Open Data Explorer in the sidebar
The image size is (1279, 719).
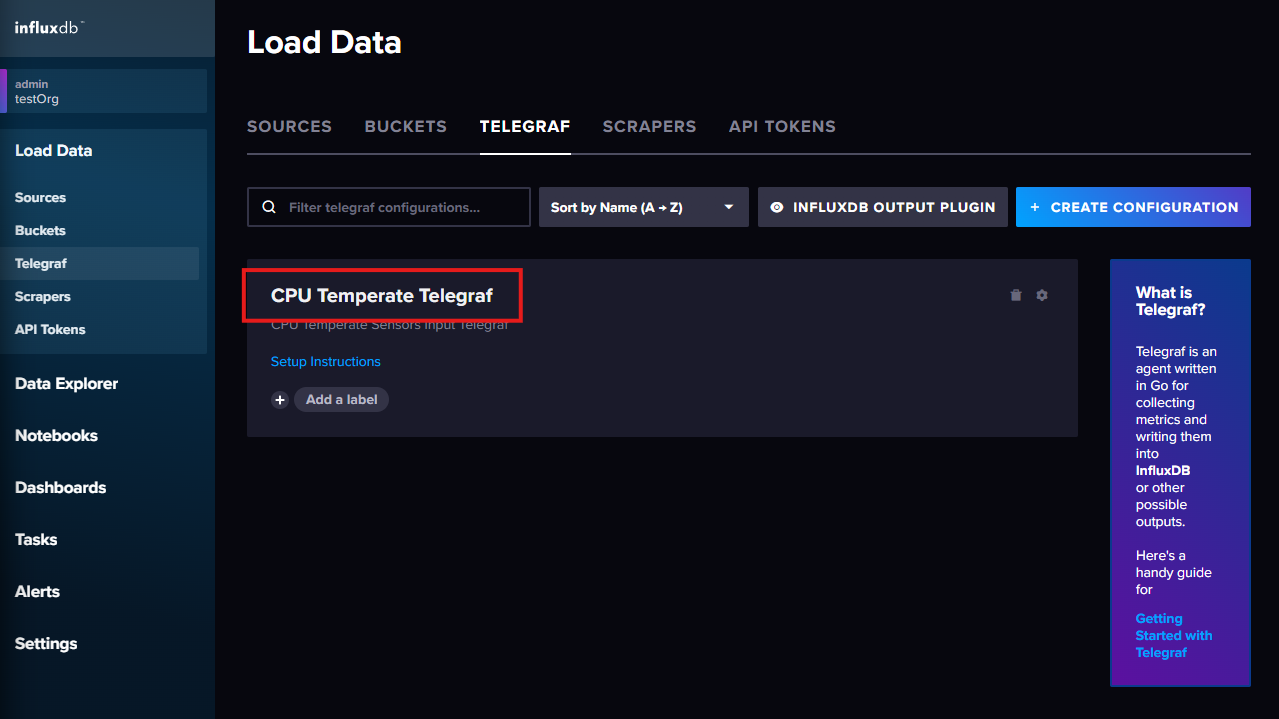point(66,384)
